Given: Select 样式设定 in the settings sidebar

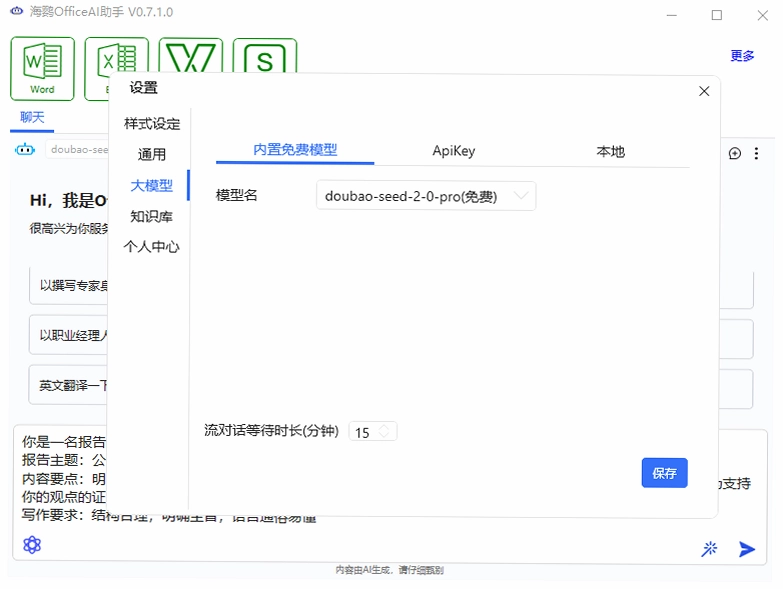Looking at the screenshot, I should [x=152, y=123].
